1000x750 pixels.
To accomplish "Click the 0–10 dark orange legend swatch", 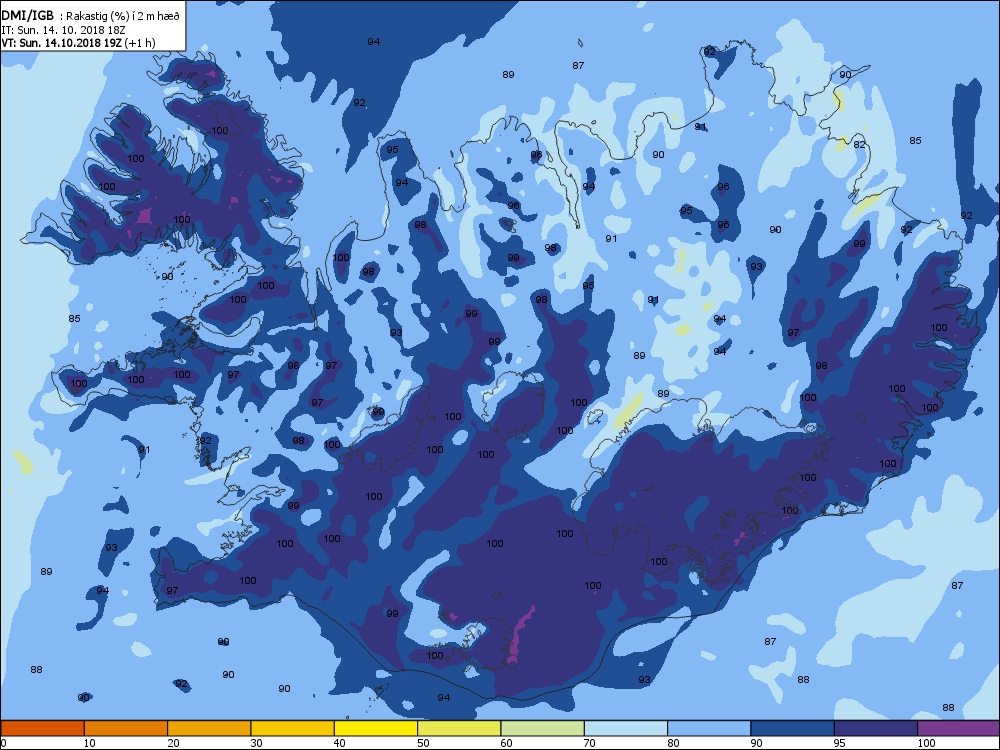I will click(42, 728).
